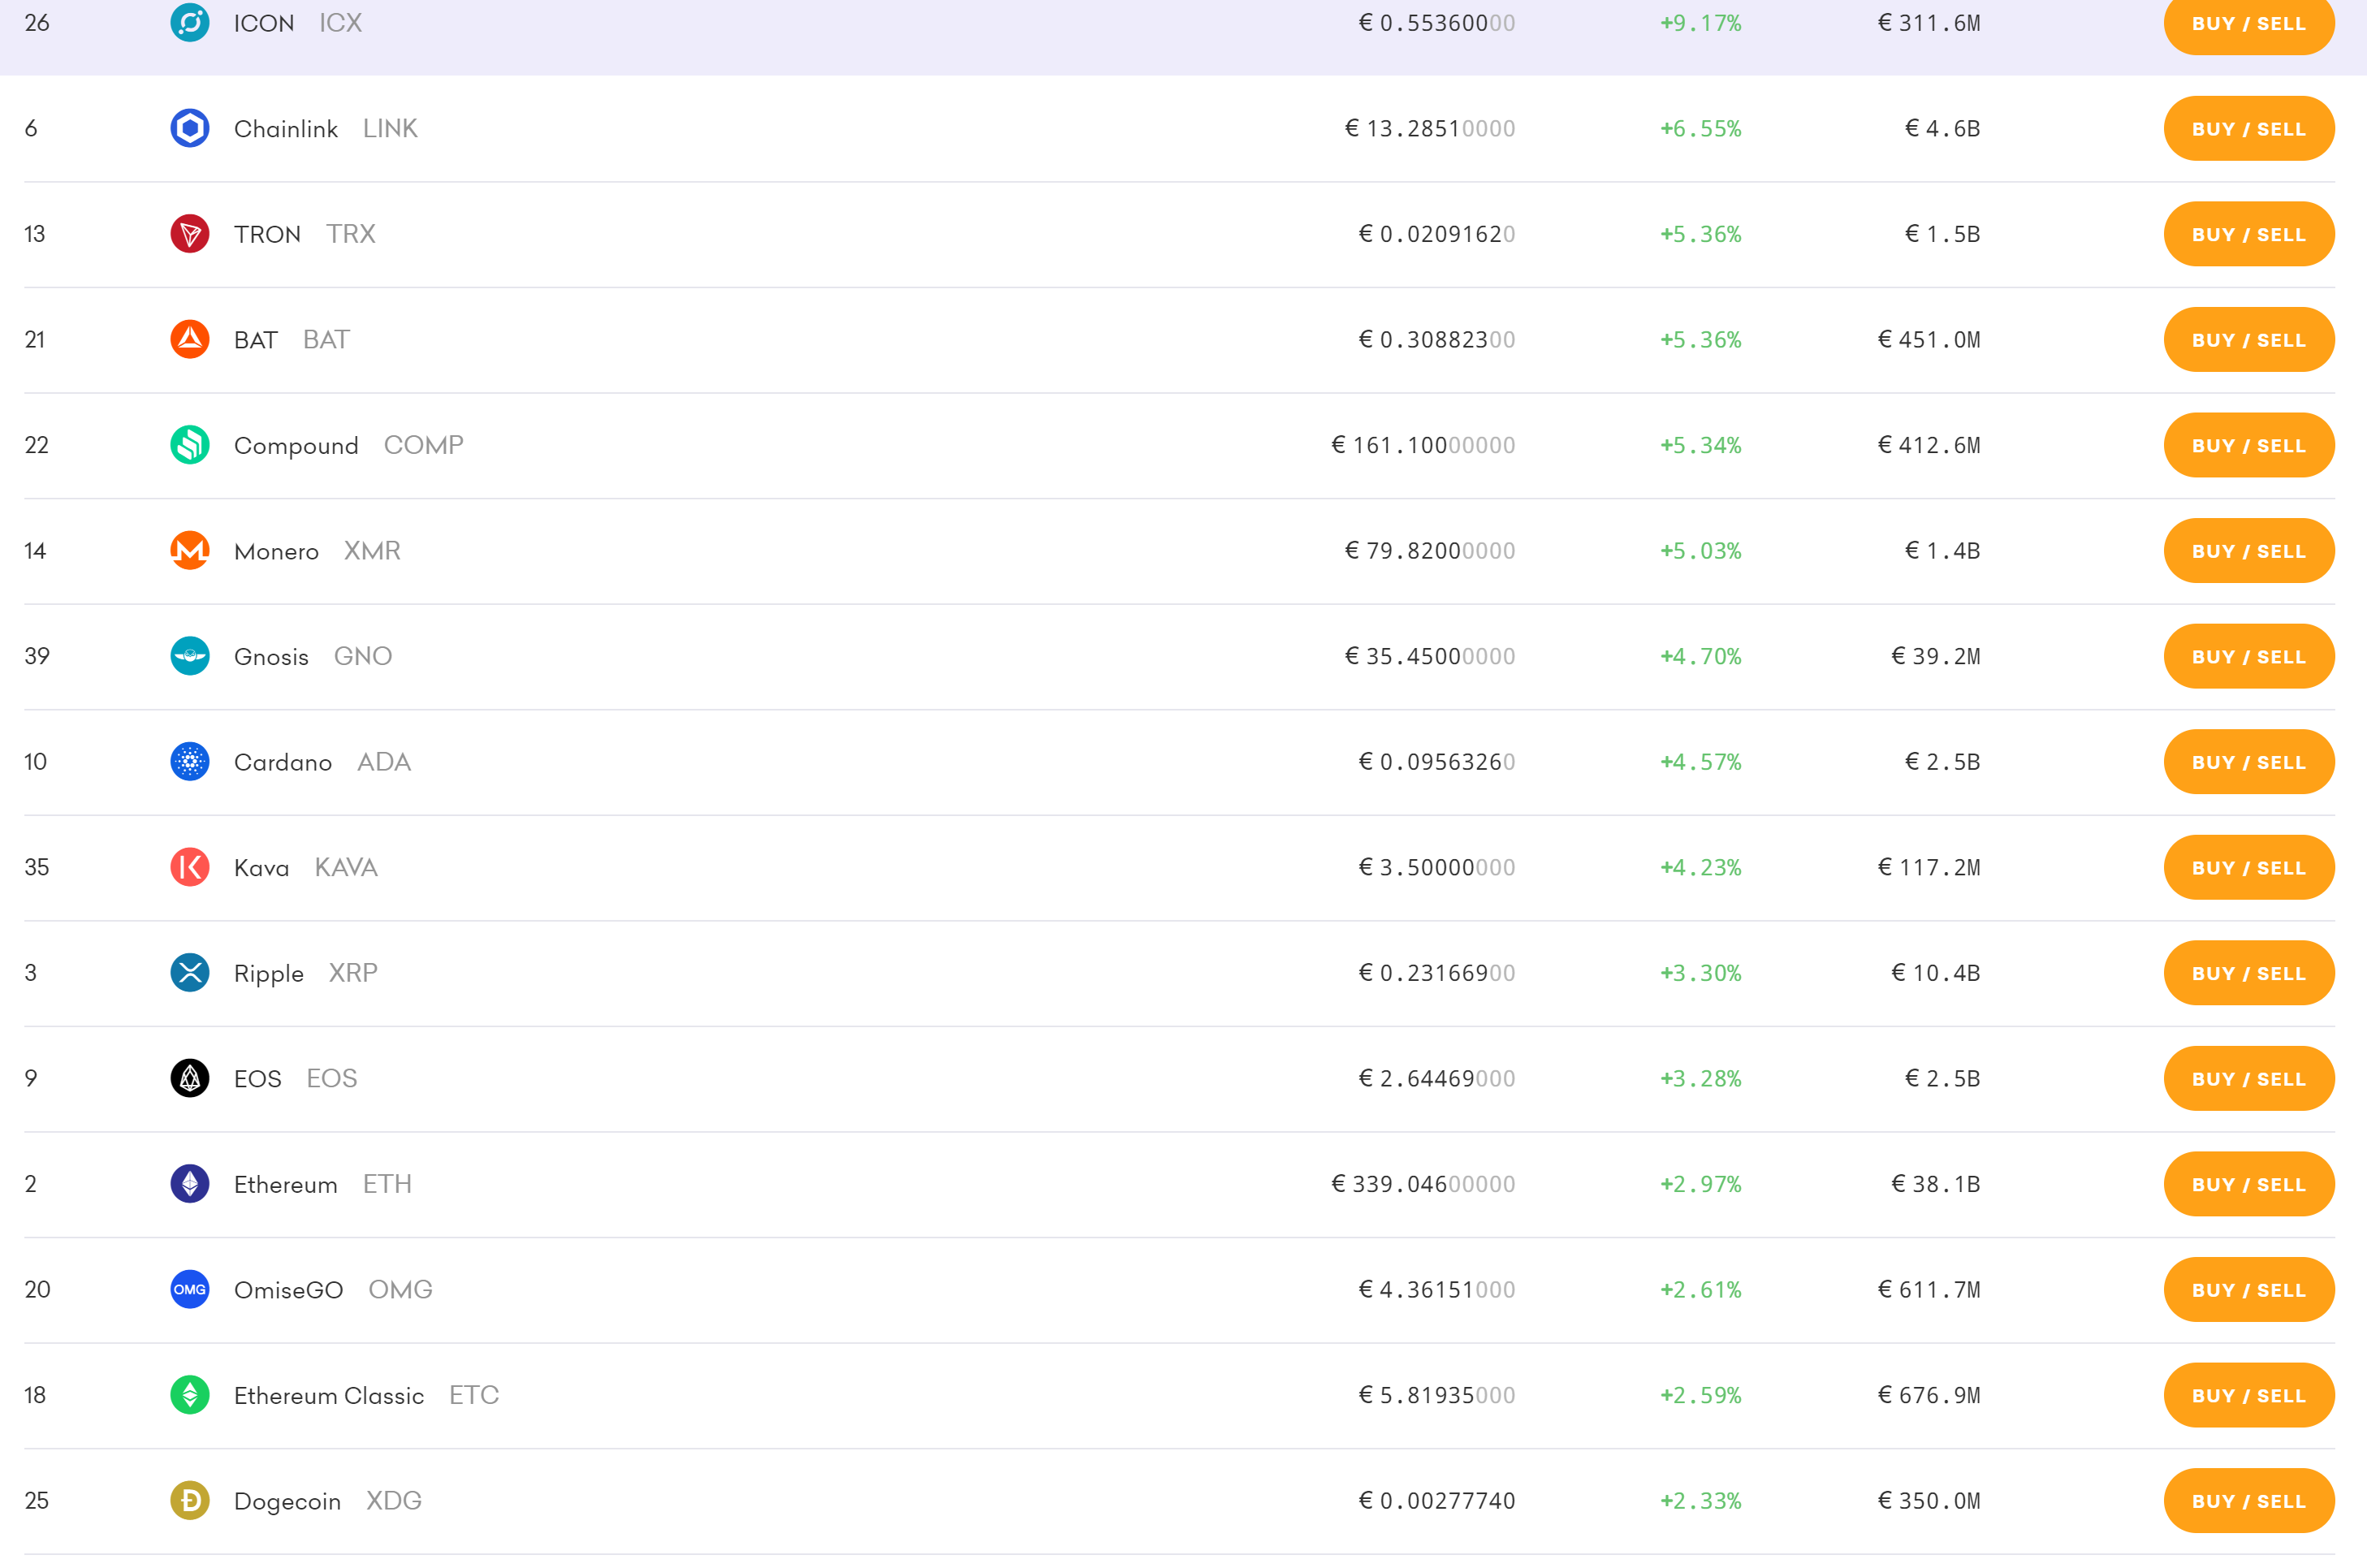This screenshot has height=1568, width=2367.
Task: Click the Ethereum Classic green logo
Action: 190,1395
